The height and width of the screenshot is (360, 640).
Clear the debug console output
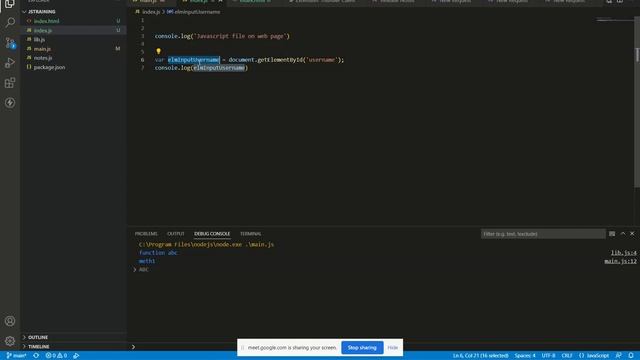(612, 234)
